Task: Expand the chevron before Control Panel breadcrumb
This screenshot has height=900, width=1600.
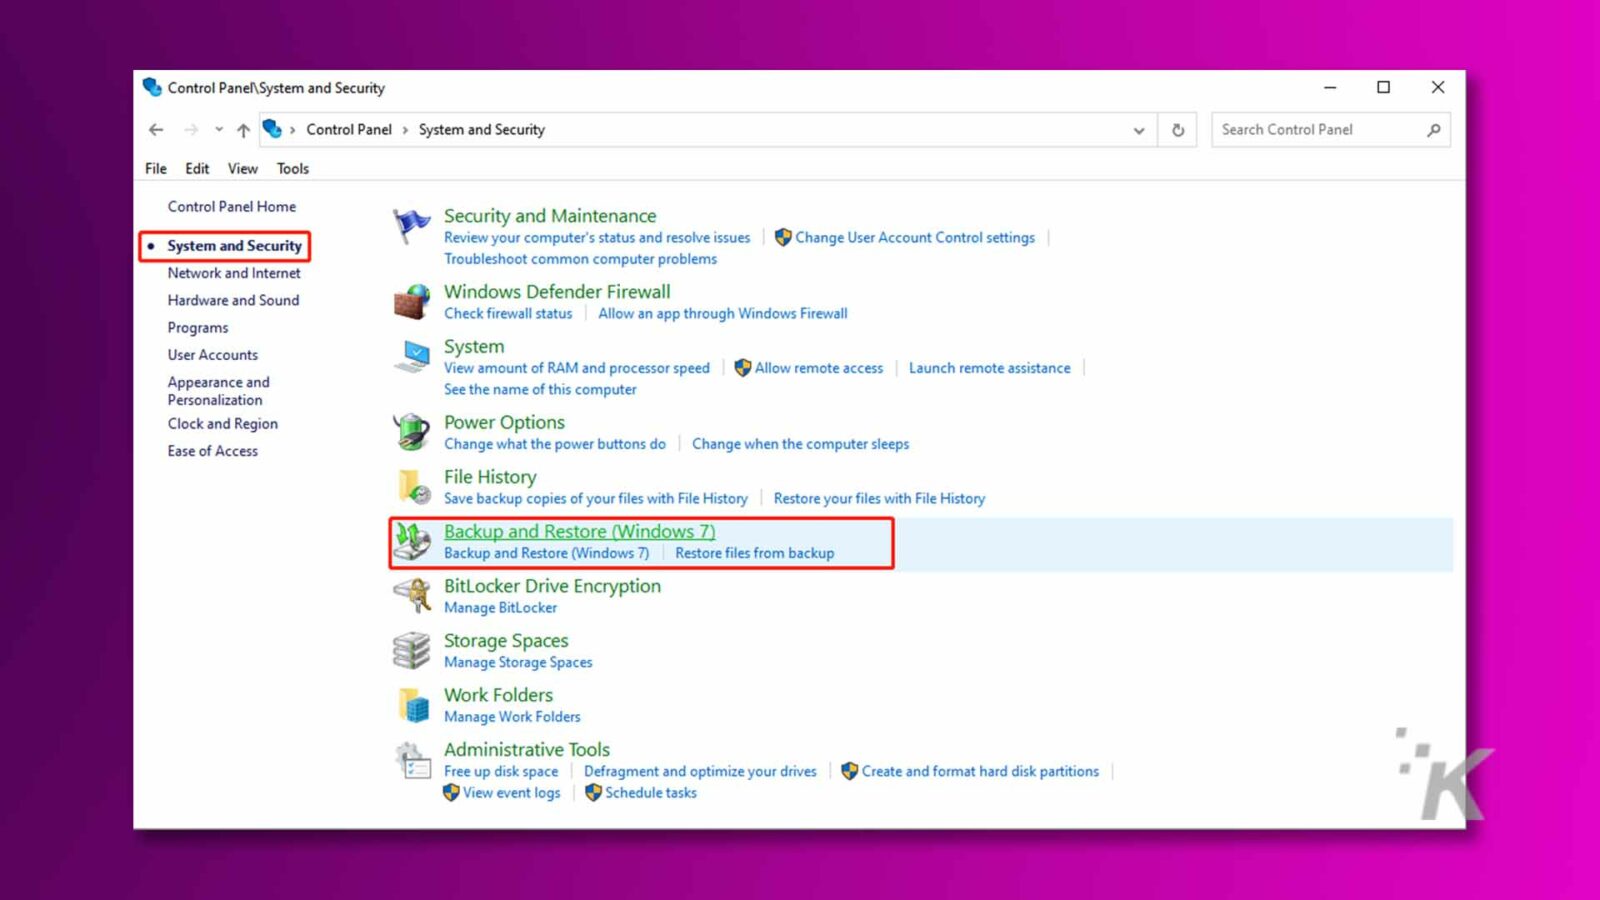Action: coord(292,130)
